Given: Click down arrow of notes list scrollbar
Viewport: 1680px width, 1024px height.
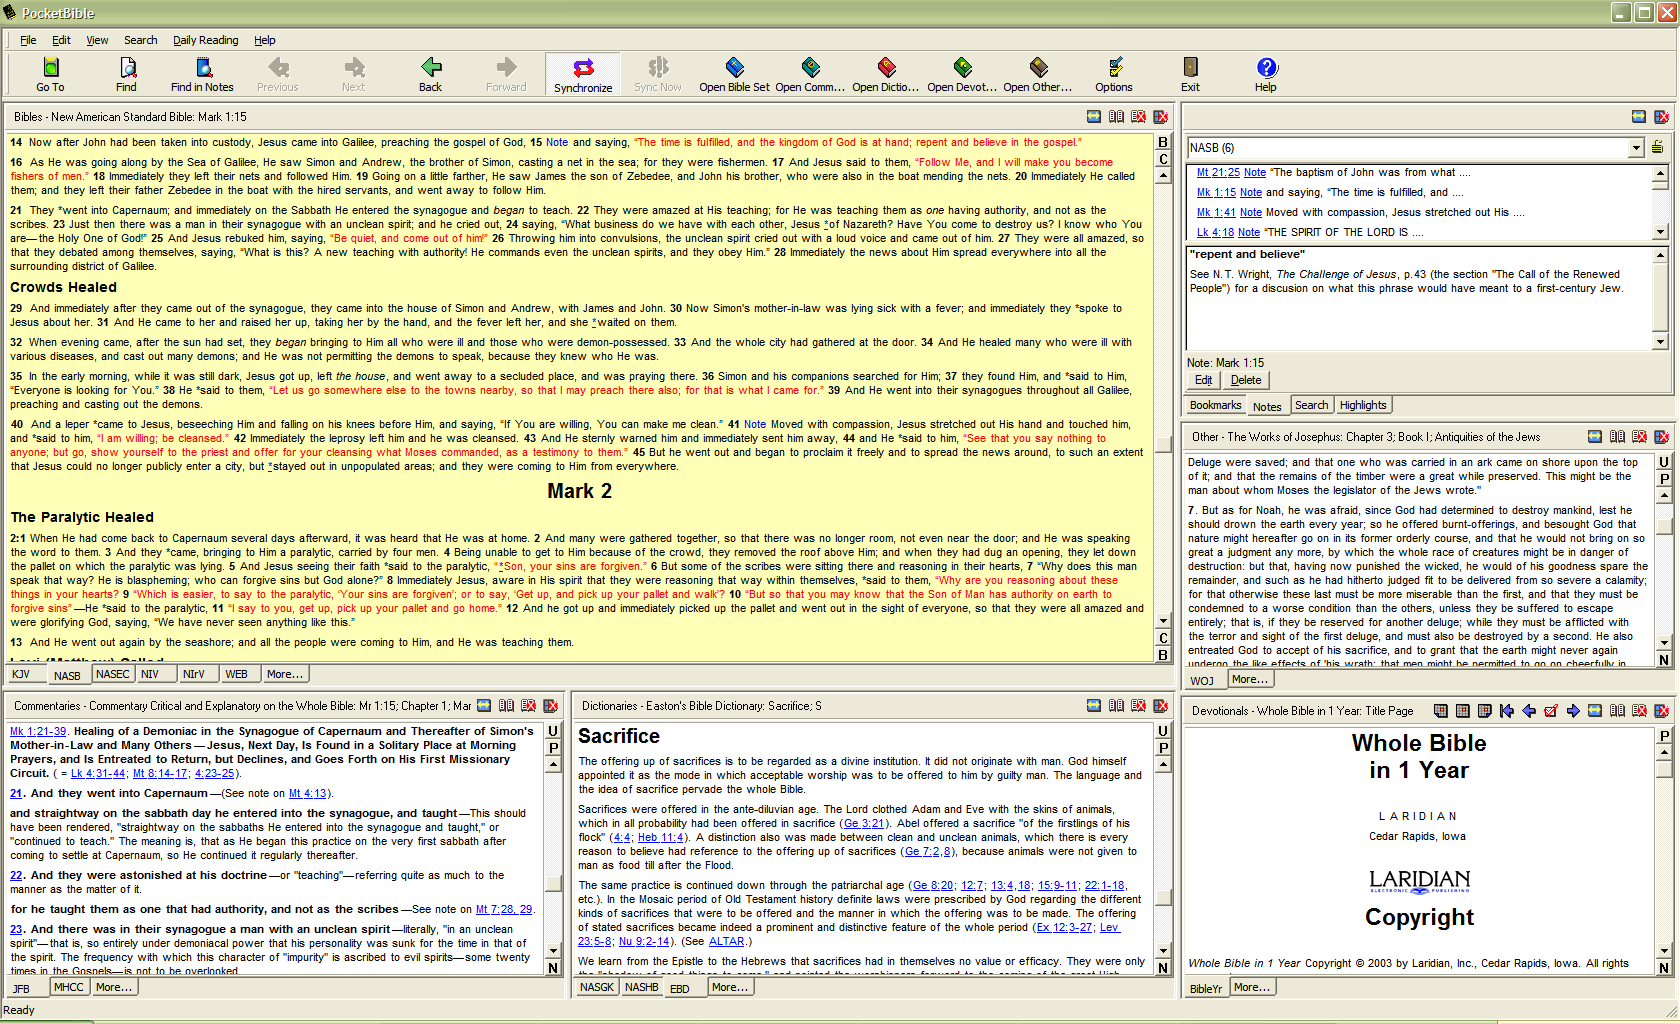Looking at the screenshot, I should [1660, 232].
